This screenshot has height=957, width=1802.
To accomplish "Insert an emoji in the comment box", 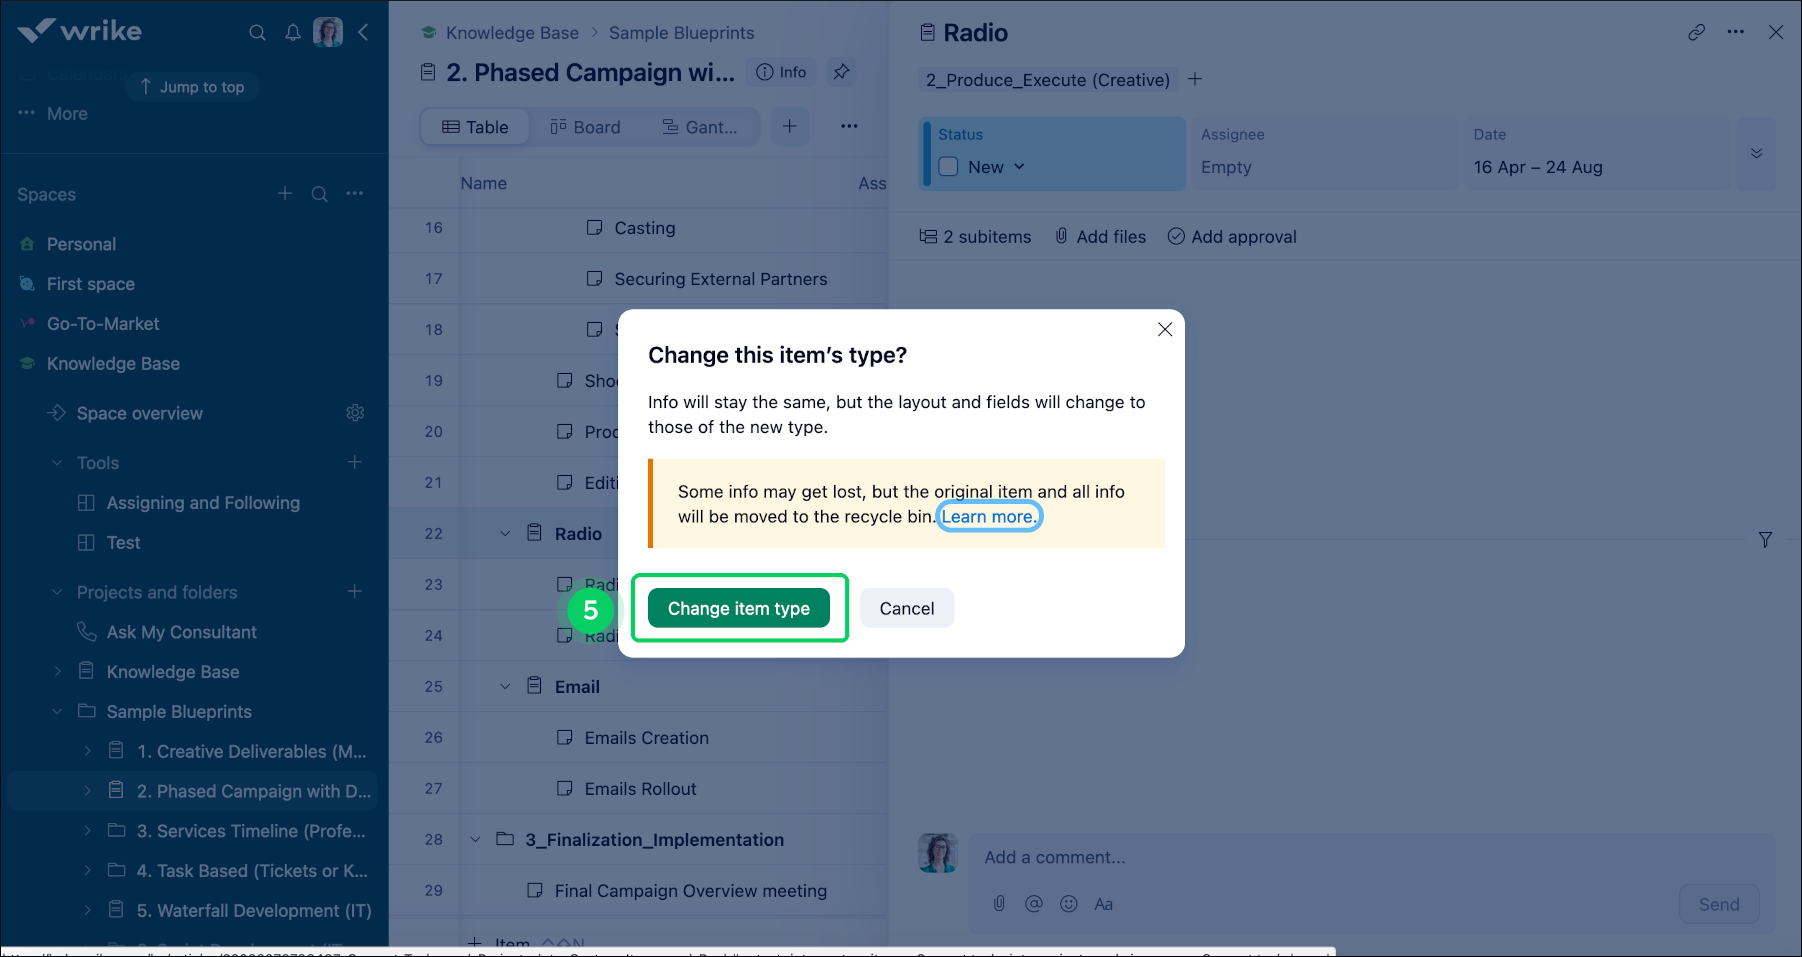I will pyautogui.click(x=1068, y=903).
